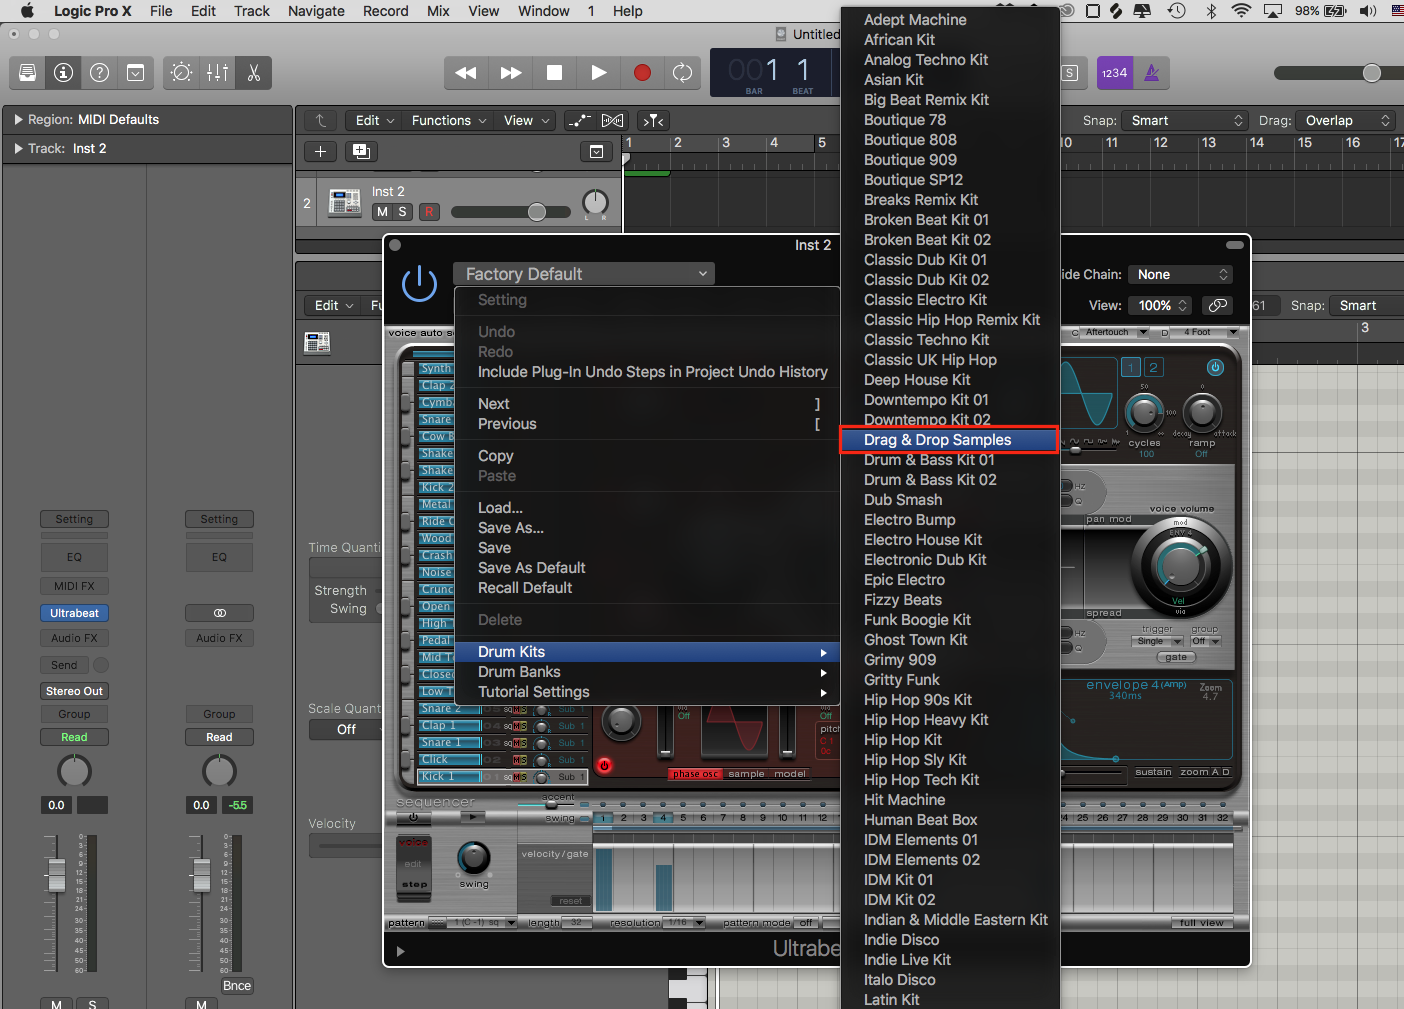Choose Tutorial Settings submenu
The image size is (1404, 1009).
point(647,692)
